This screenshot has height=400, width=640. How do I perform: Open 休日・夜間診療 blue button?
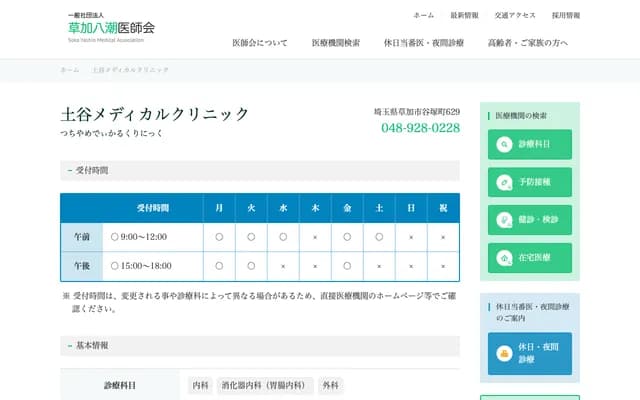point(530,353)
